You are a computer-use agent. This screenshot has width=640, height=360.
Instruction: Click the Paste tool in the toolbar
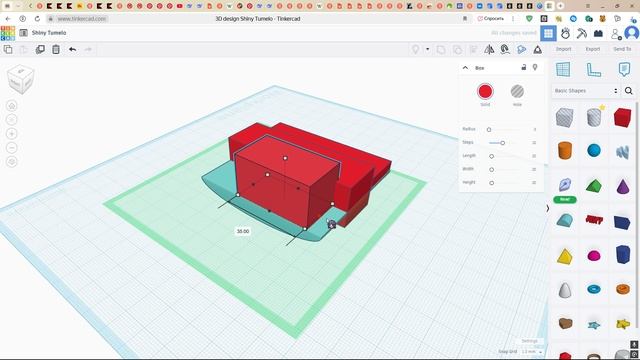point(24,49)
